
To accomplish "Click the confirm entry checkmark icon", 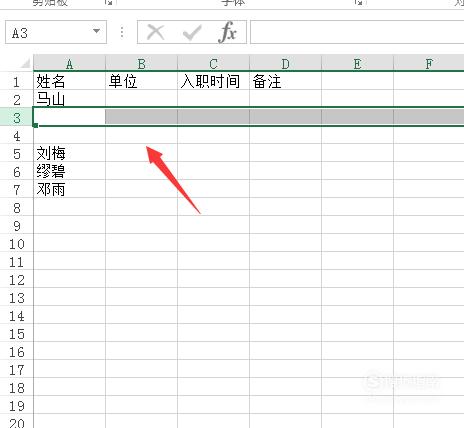I will point(192,32).
